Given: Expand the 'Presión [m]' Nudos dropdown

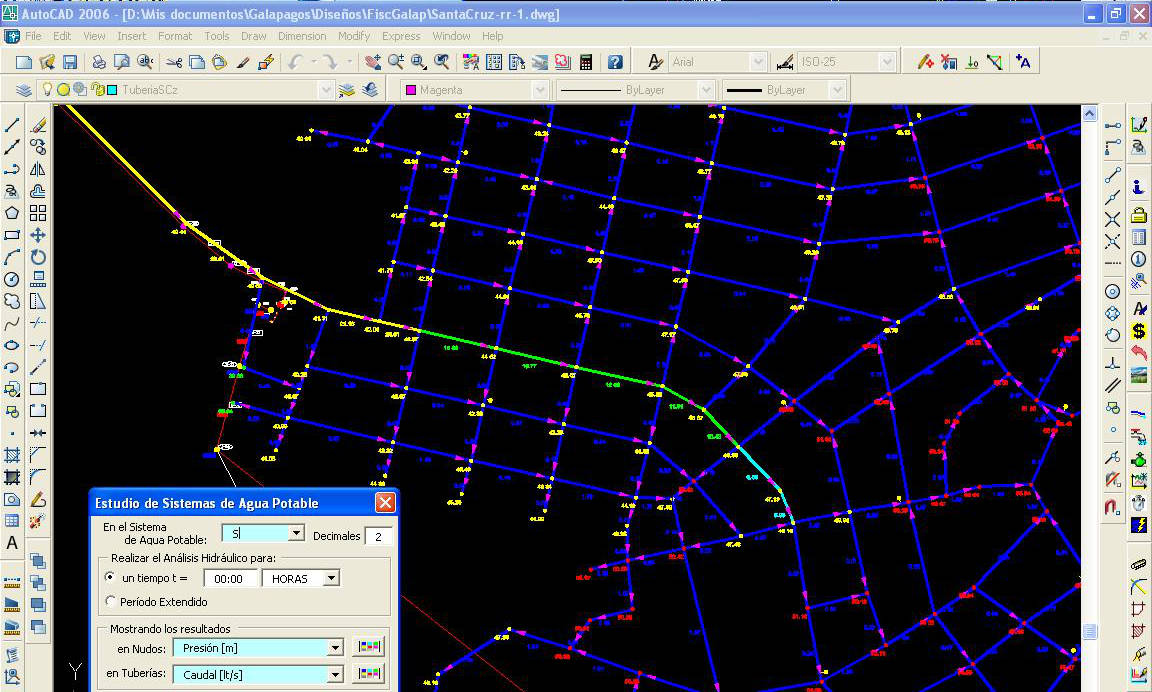Looking at the screenshot, I should point(336,648).
